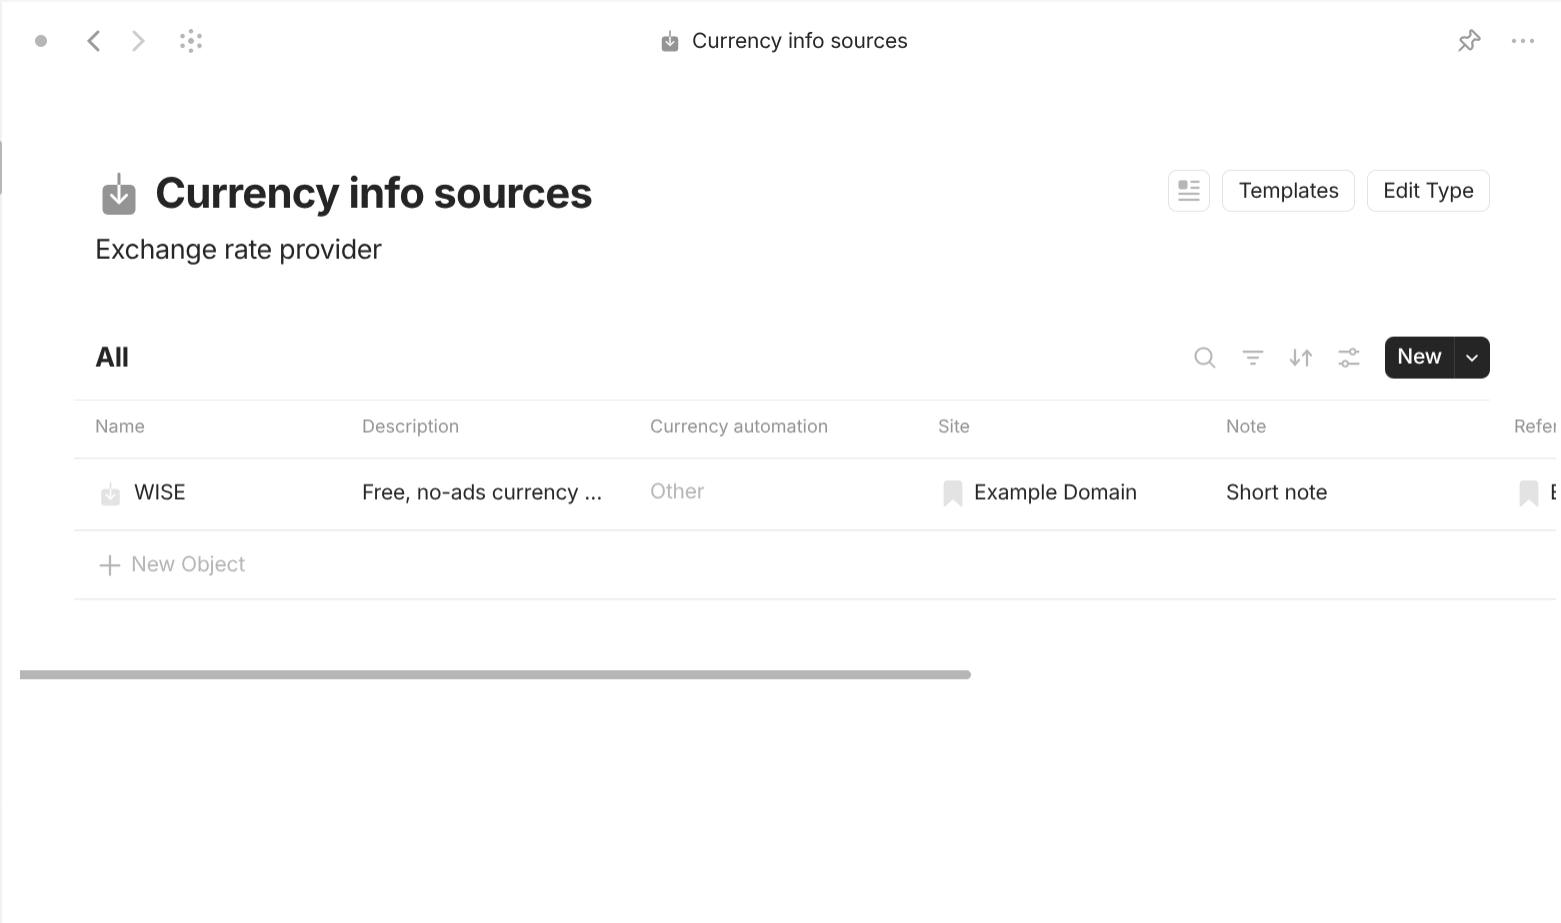This screenshot has height=923, width=1561.
Task: Open the filter icon for the object list
Action: pyautogui.click(x=1252, y=357)
